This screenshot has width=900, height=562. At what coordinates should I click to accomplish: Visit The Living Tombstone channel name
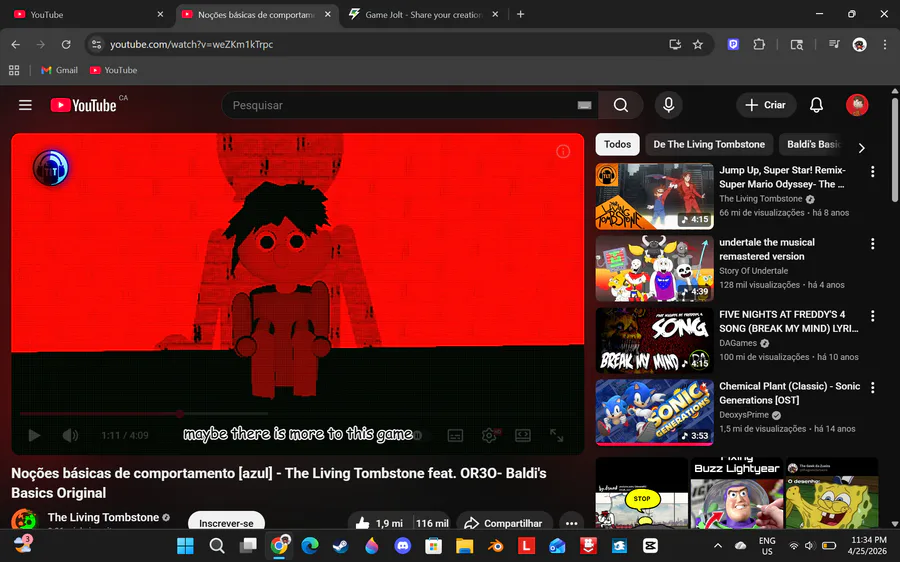coord(103,517)
